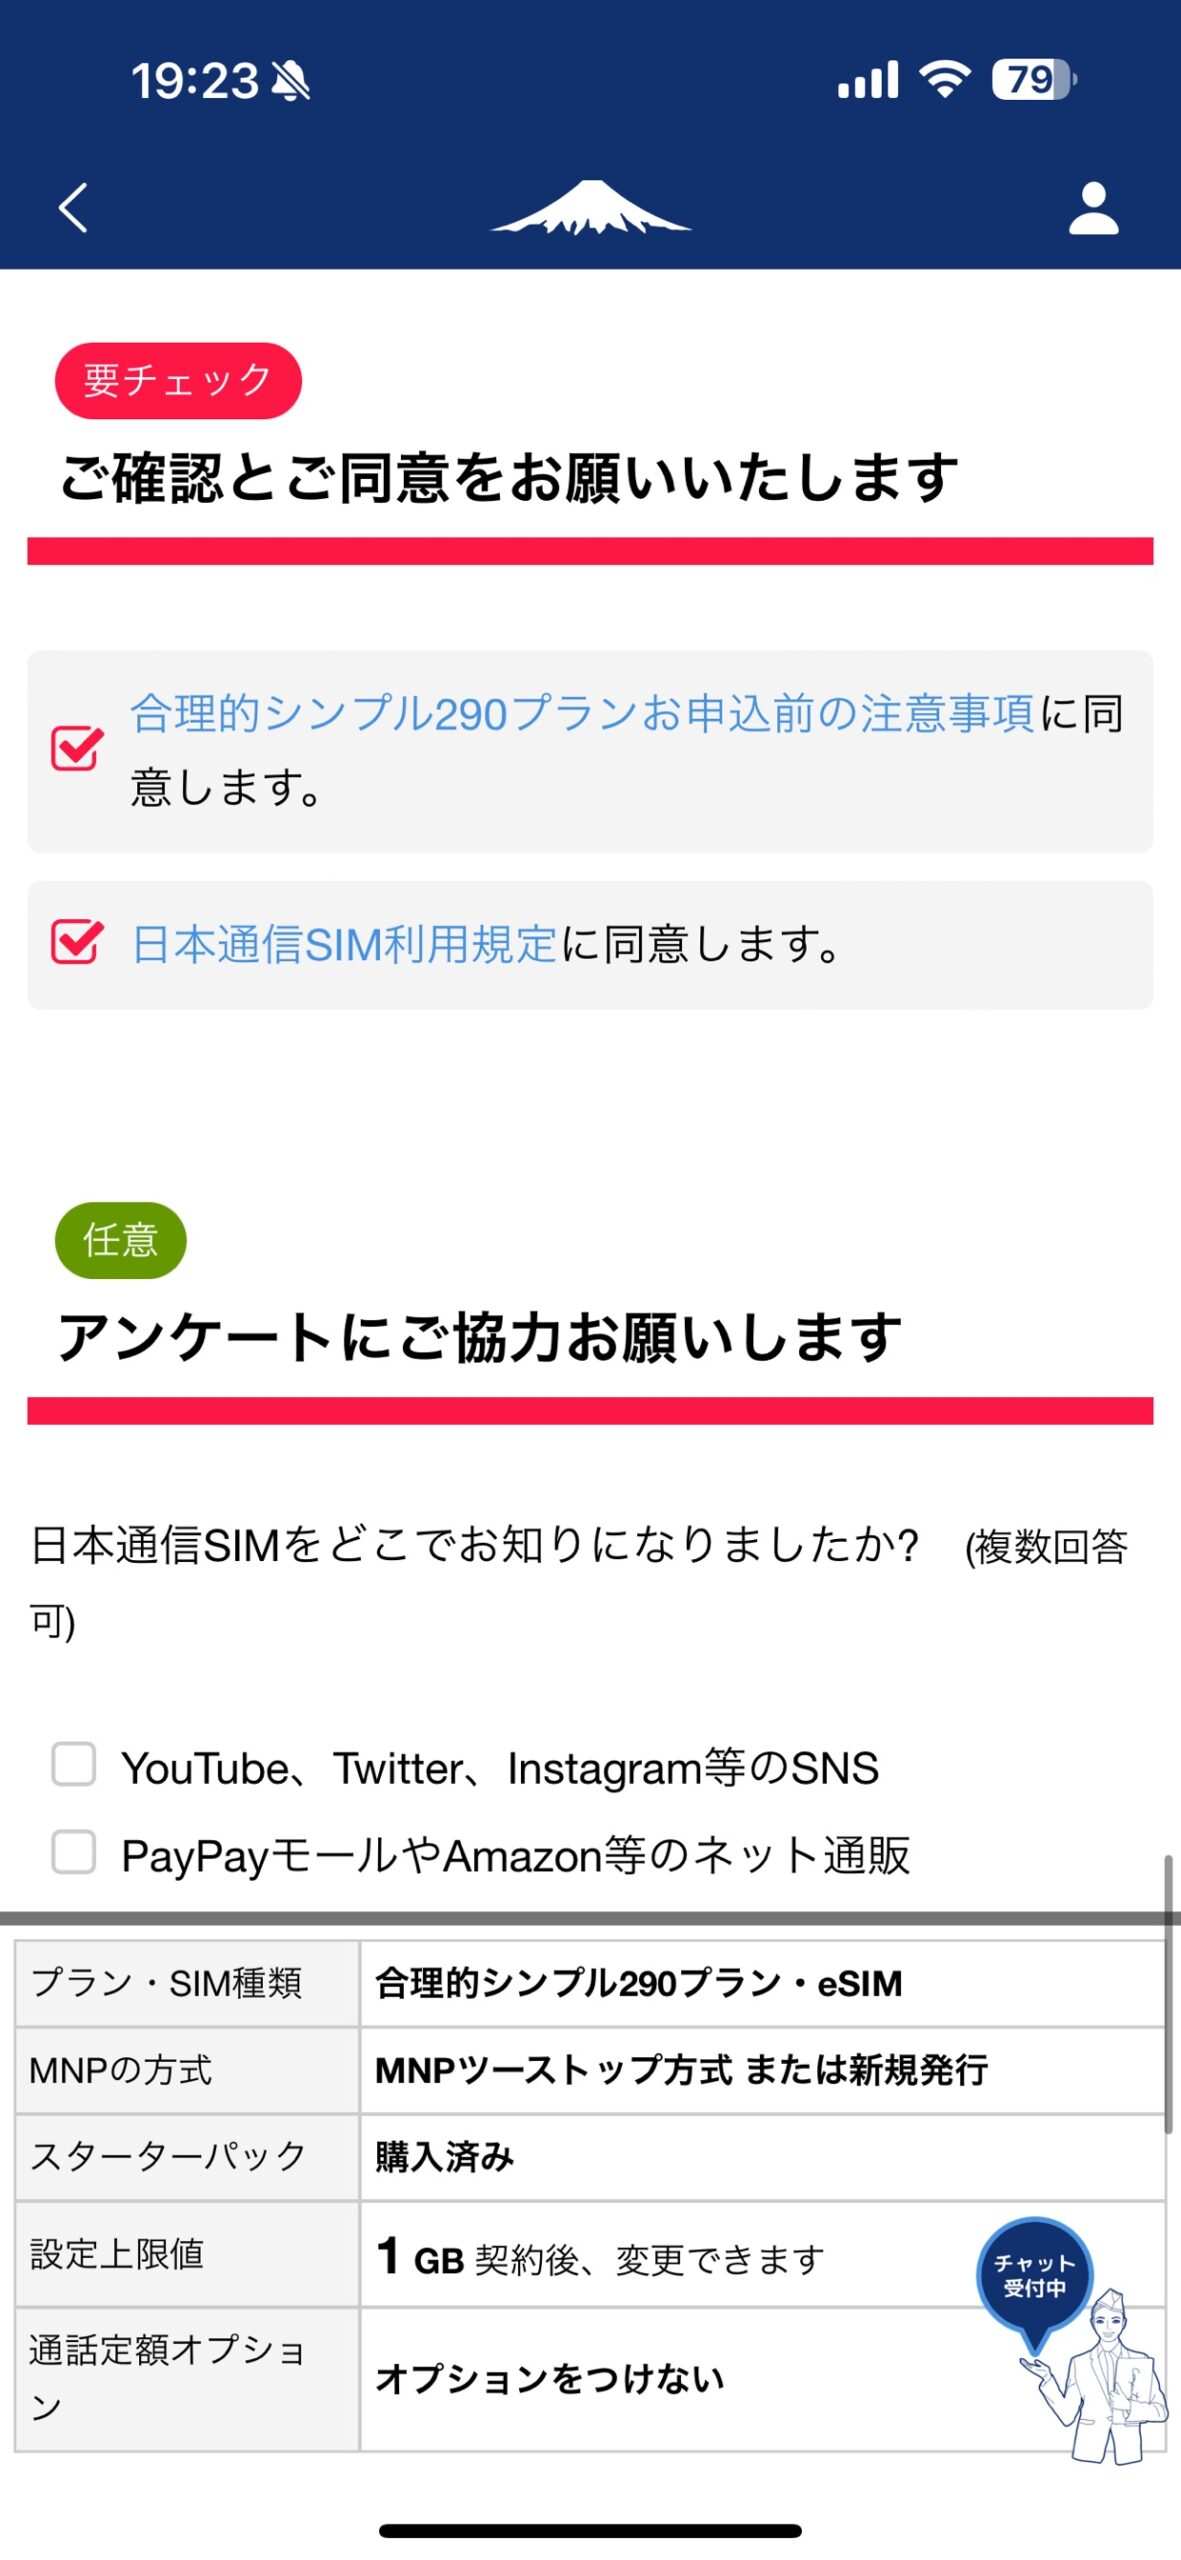The height and width of the screenshot is (2560, 1181).
Task: Tap the cellular signal bars icon
Action: [x=868, y=79]
